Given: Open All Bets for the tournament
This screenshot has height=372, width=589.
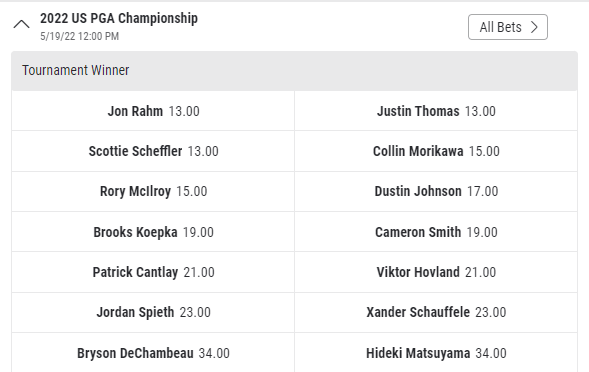Looking at the screenshot, I should (x=507, y=27).
